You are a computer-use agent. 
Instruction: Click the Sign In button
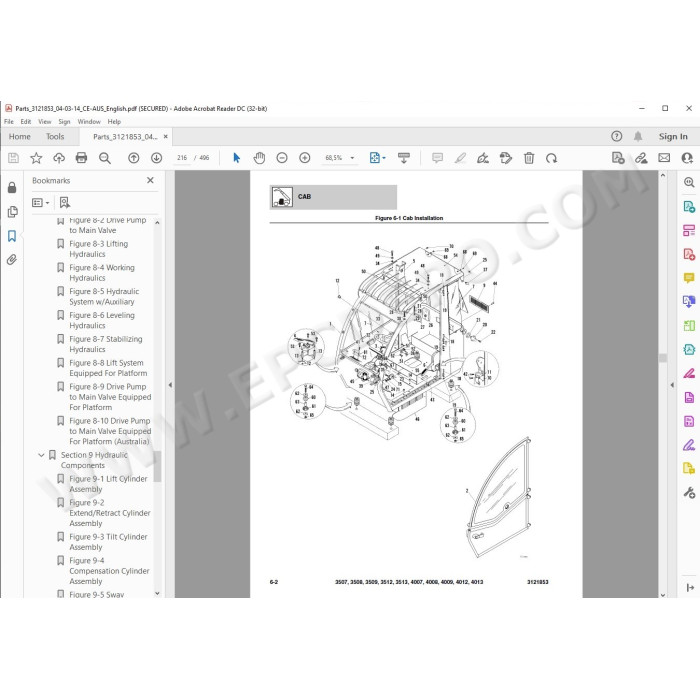pyautogui.click(x=673, y=137)
